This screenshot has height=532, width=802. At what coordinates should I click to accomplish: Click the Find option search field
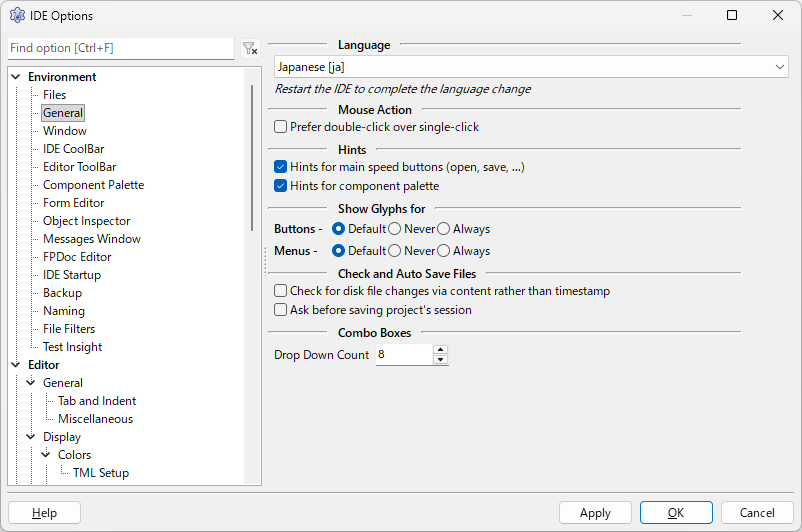(x=120, y=48)
